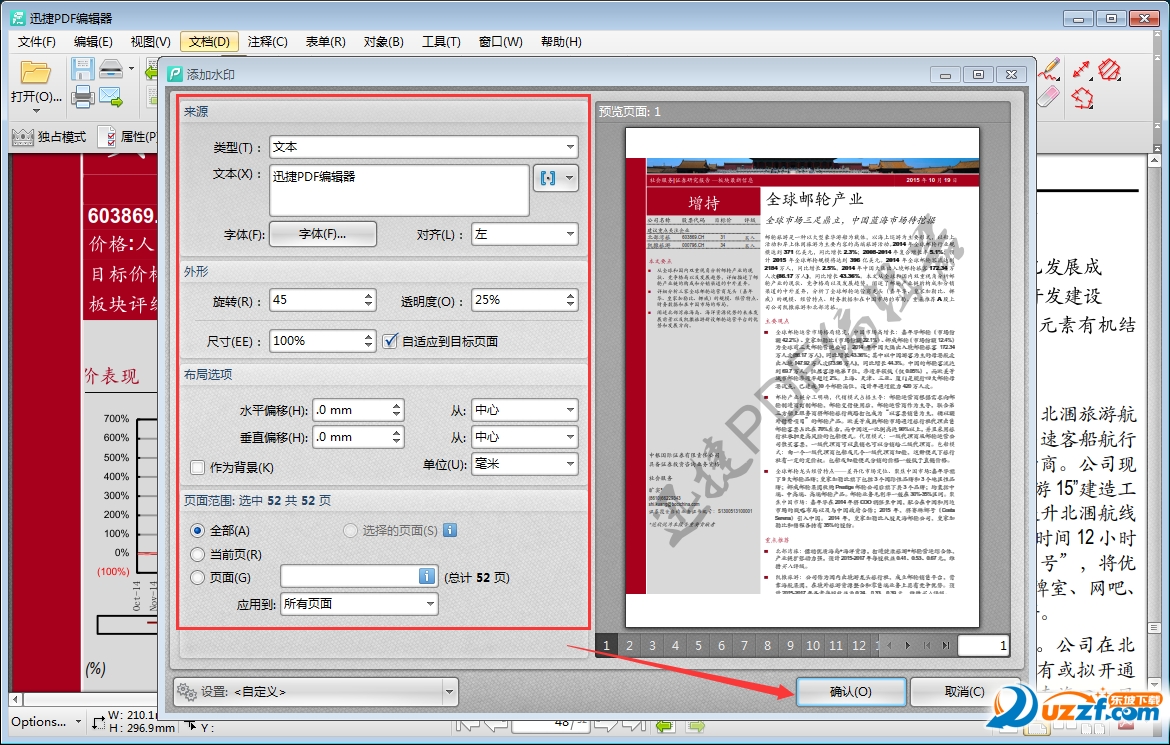Screen dimensions: 1170x745
Task: Toggle the Fit to target page checkbox
Action: (390, 341)
